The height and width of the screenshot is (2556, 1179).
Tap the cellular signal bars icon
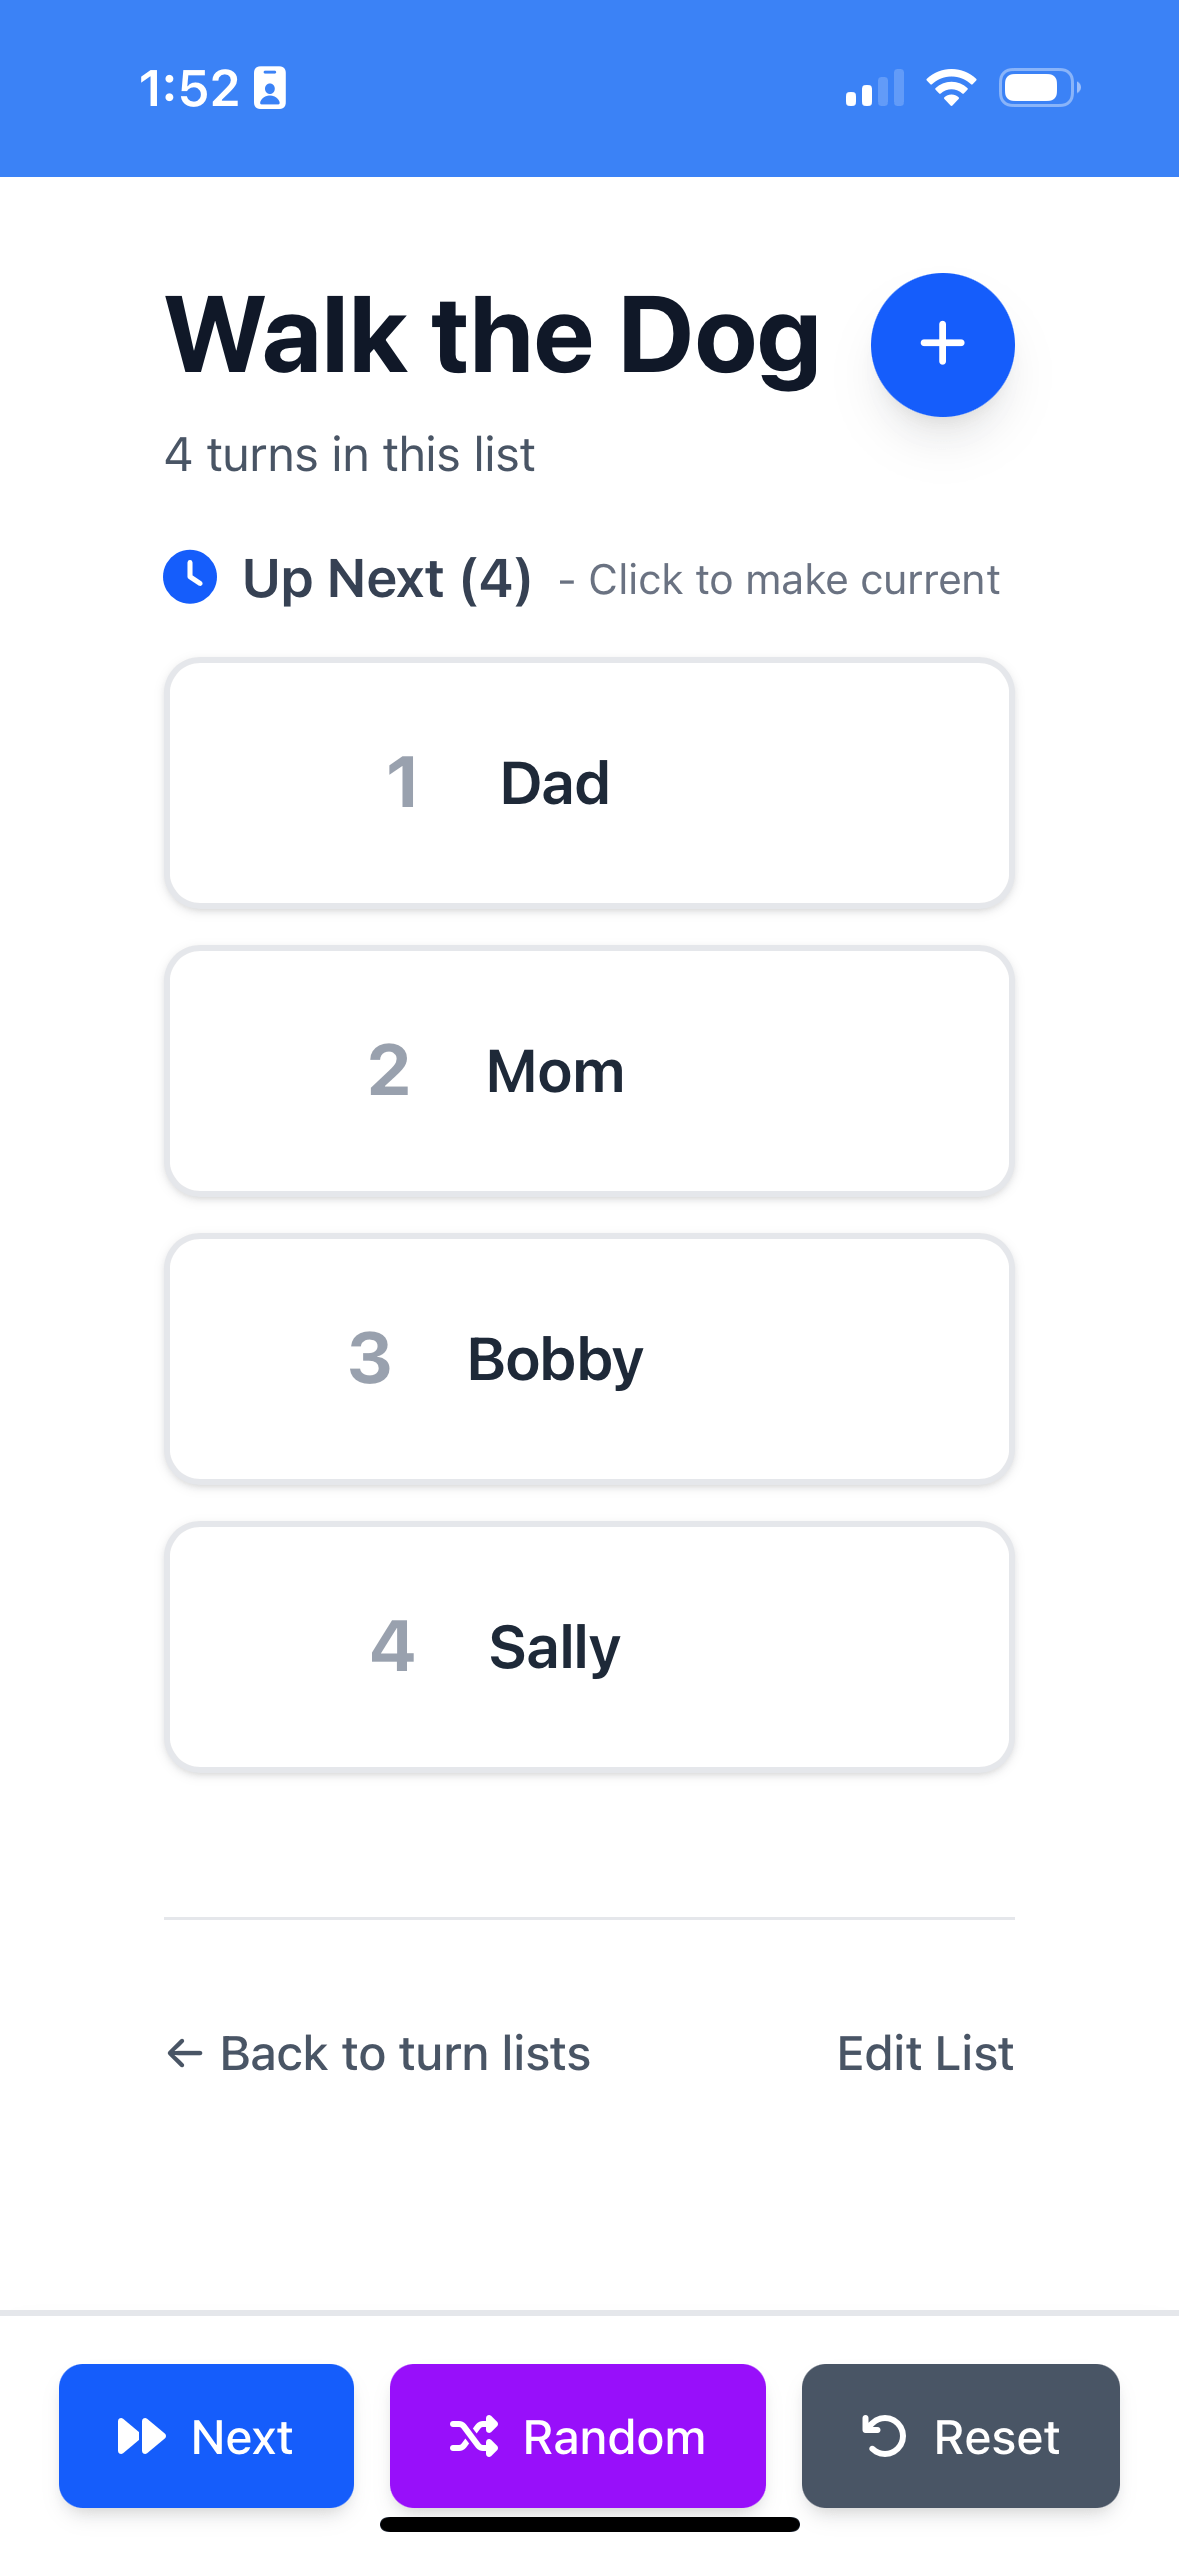[x=874, y=88]
